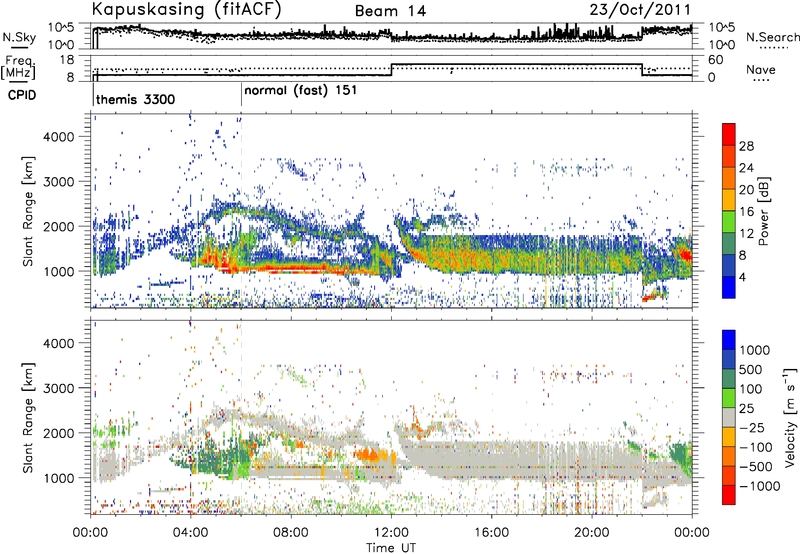Click the '12' label on Power color bar

pyautogui.click(x=746, y=234)
